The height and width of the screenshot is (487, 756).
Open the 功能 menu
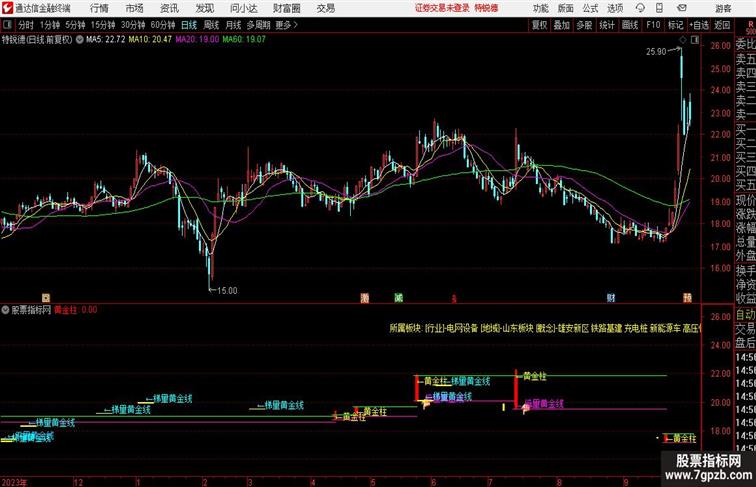point(540,8)
